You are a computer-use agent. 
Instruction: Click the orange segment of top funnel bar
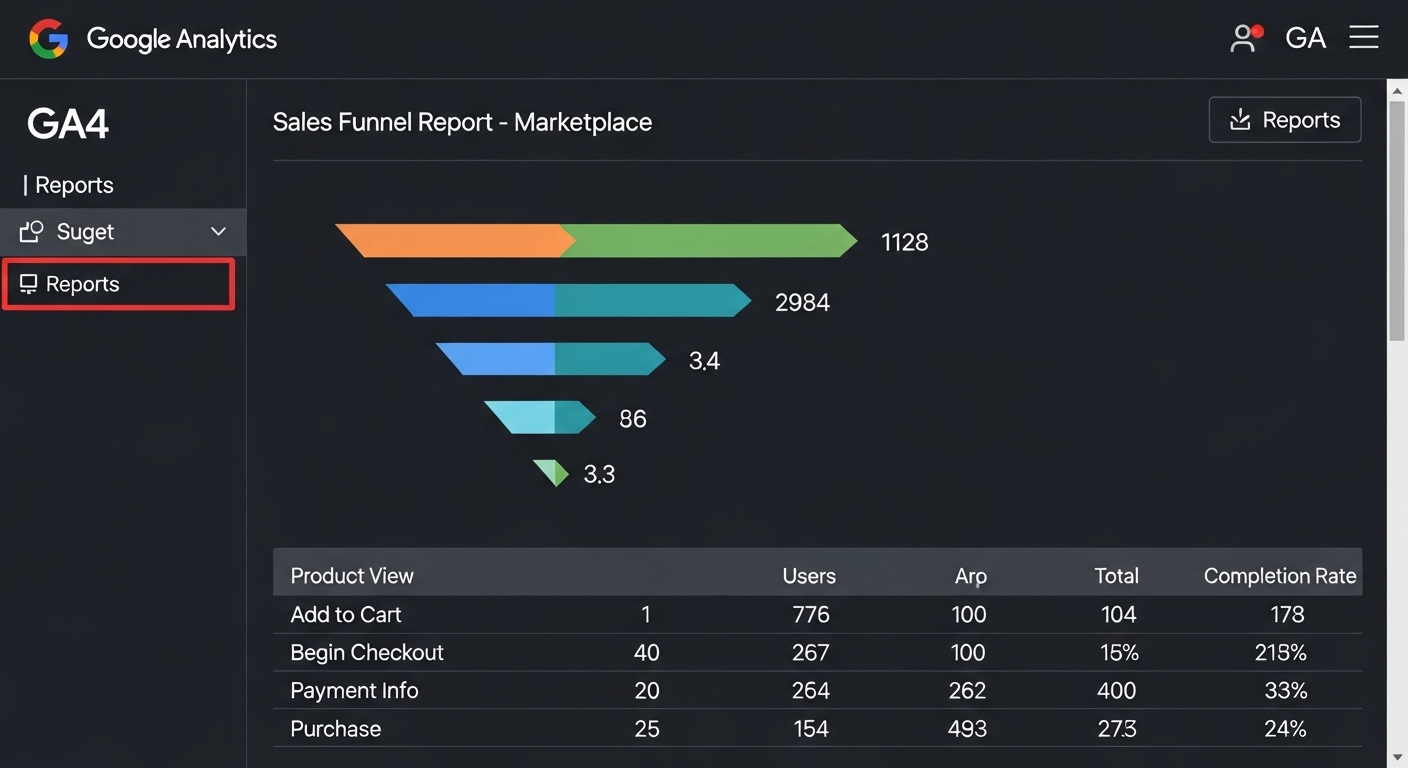pos(455,241)
